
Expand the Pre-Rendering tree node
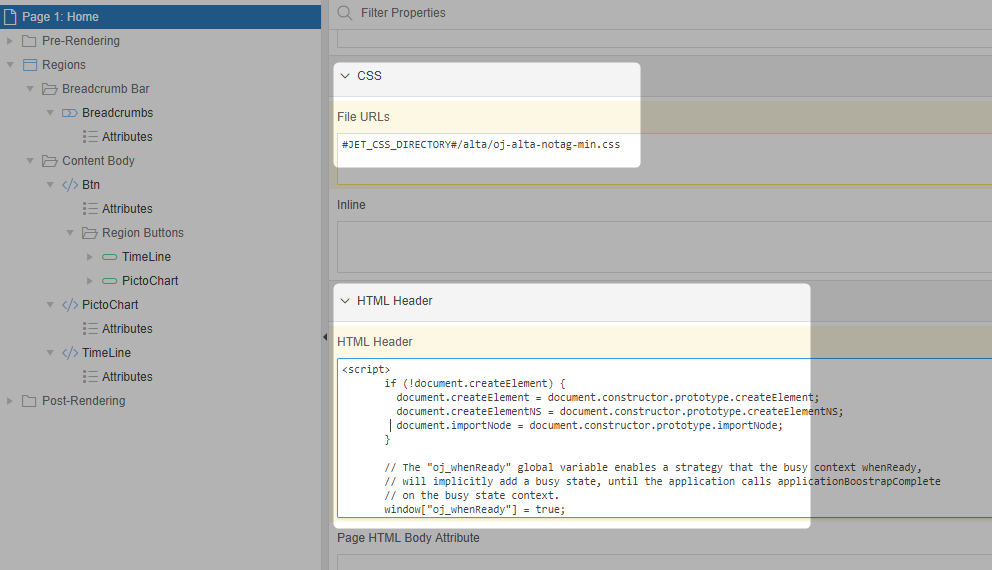coord(10,41)
